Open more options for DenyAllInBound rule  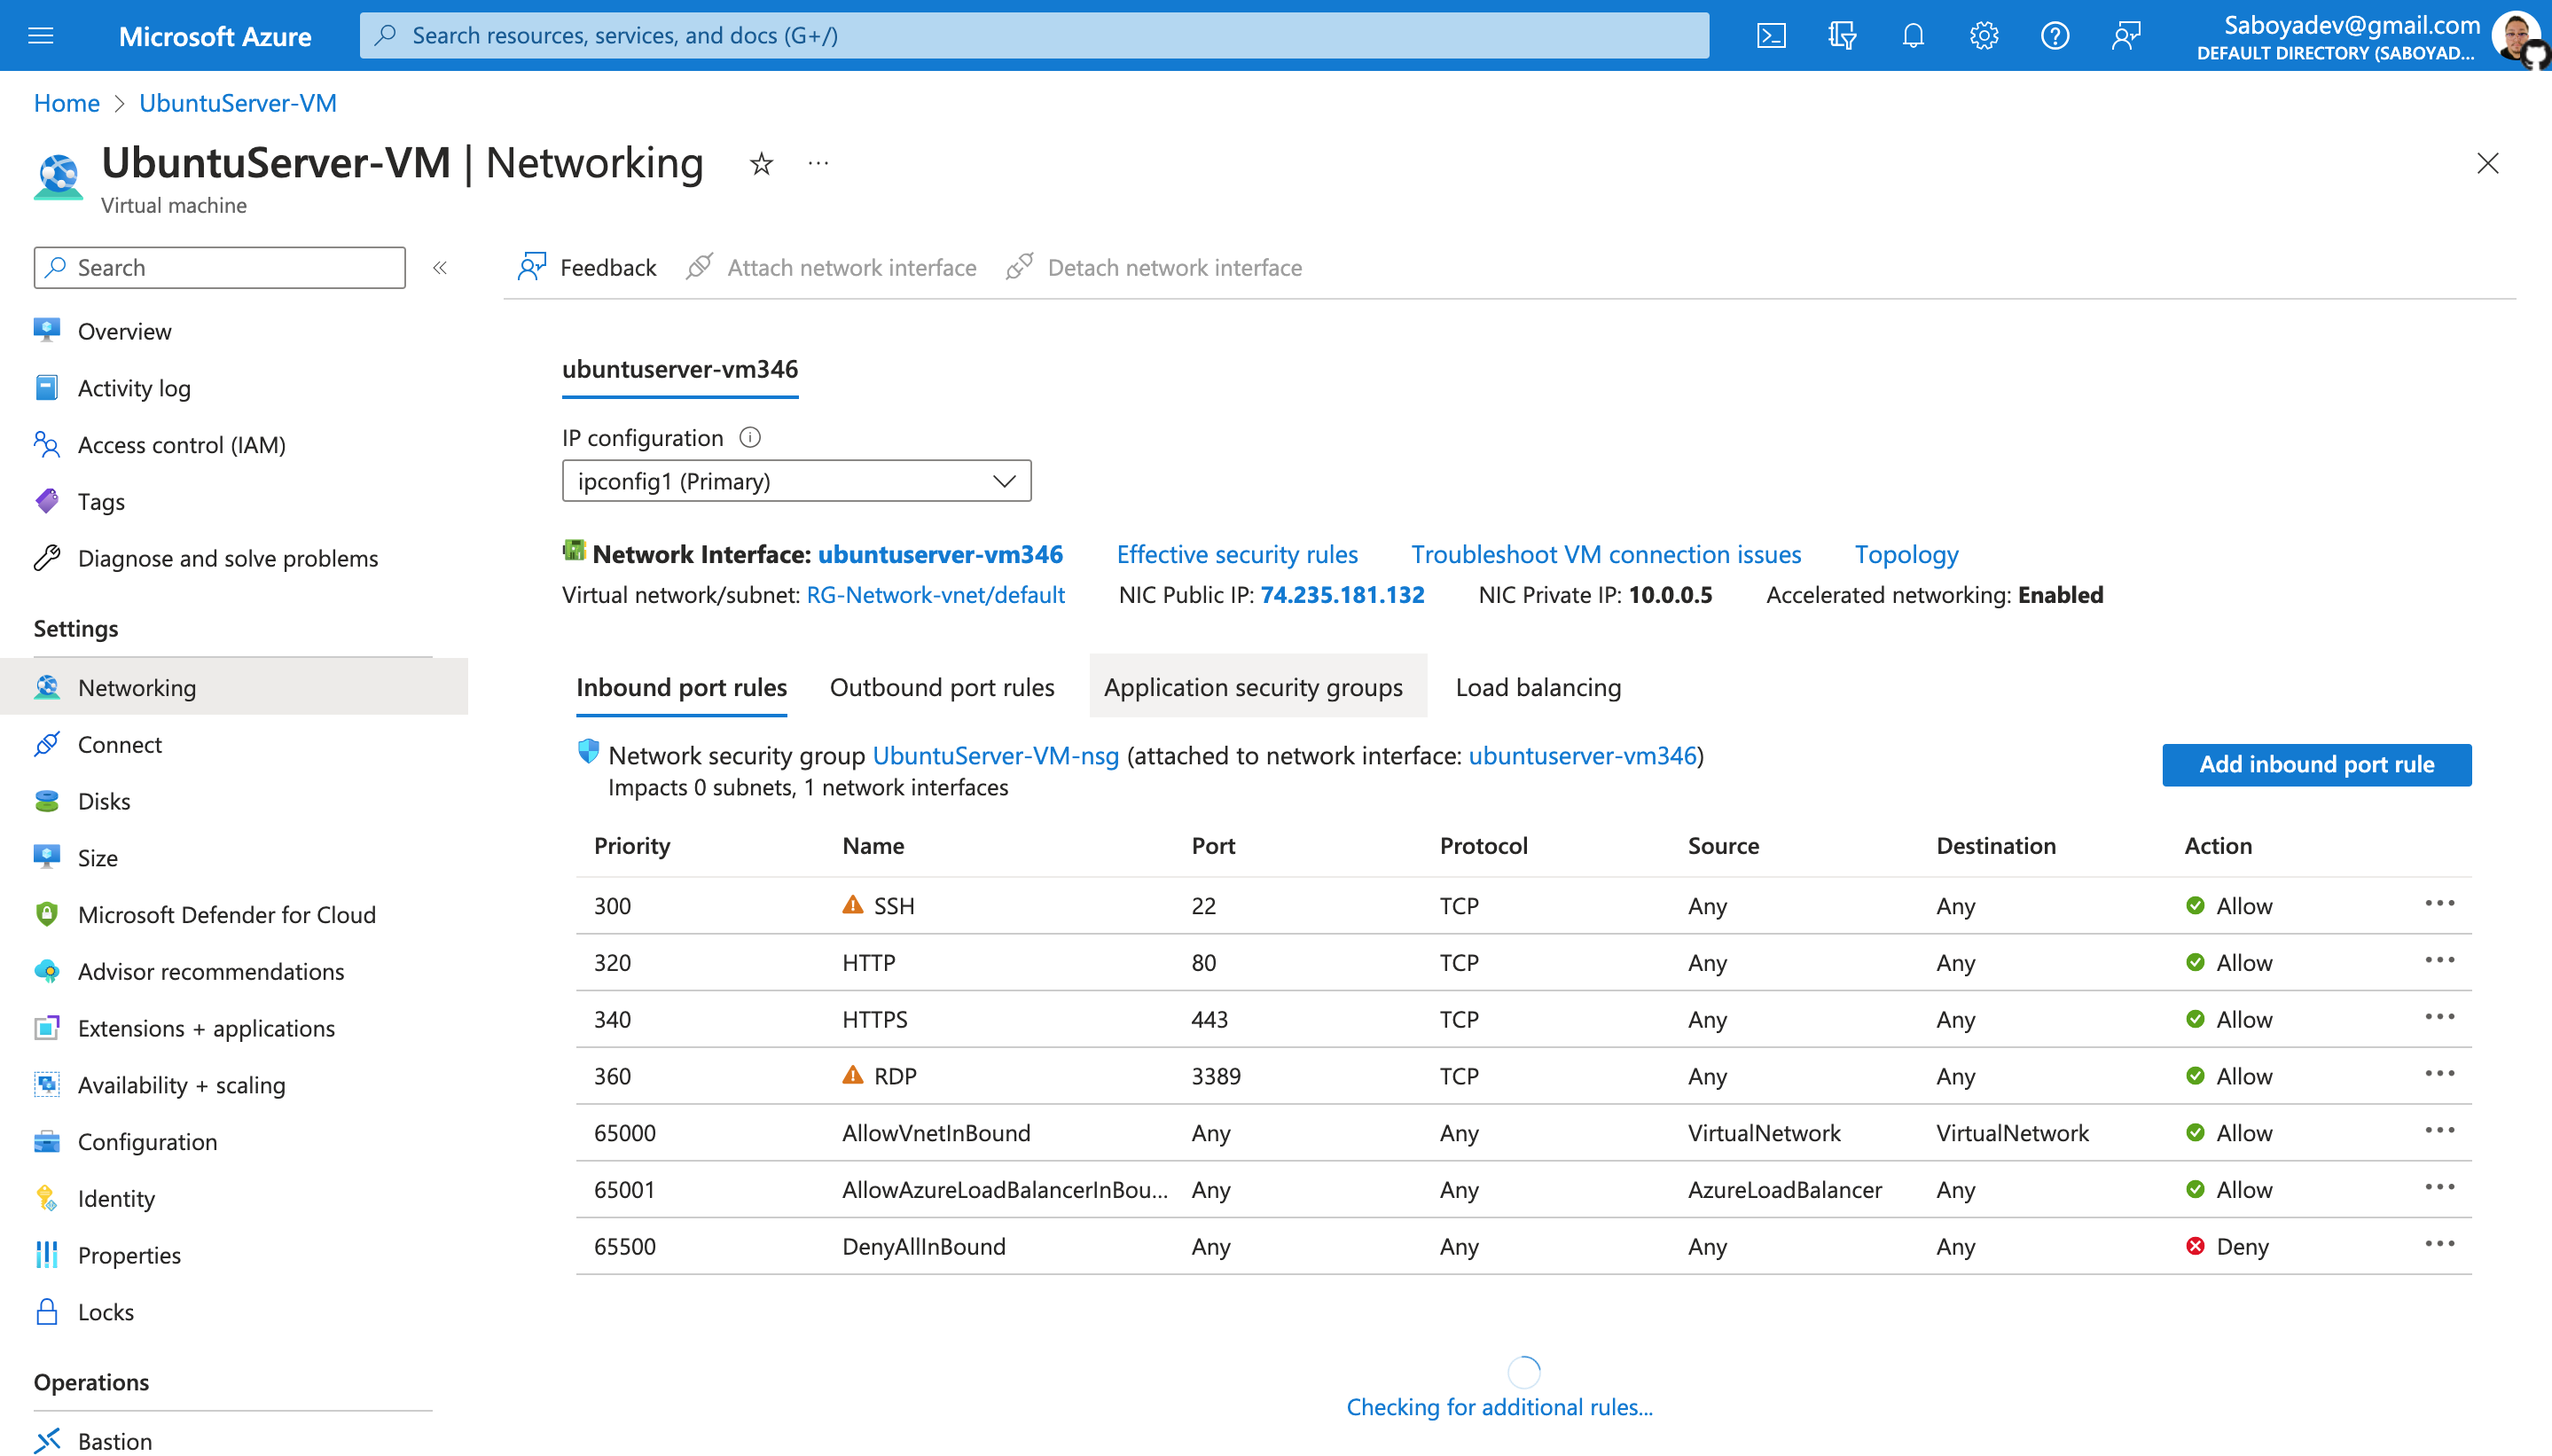coord(2439,1245)
